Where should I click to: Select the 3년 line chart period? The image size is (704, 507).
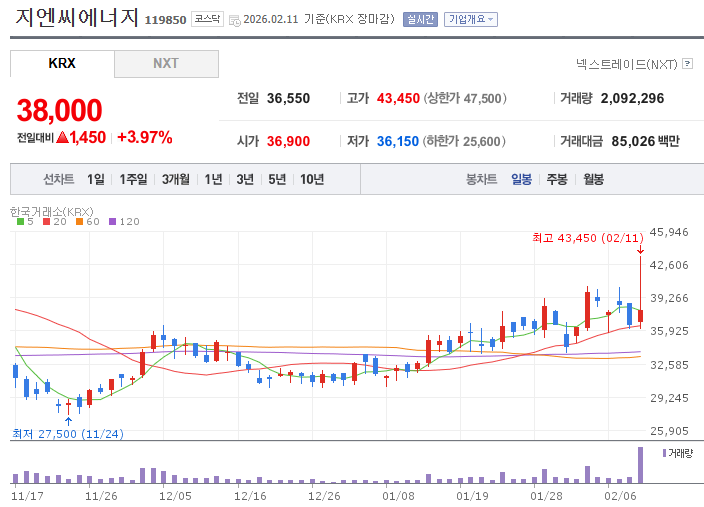[245, 180]
